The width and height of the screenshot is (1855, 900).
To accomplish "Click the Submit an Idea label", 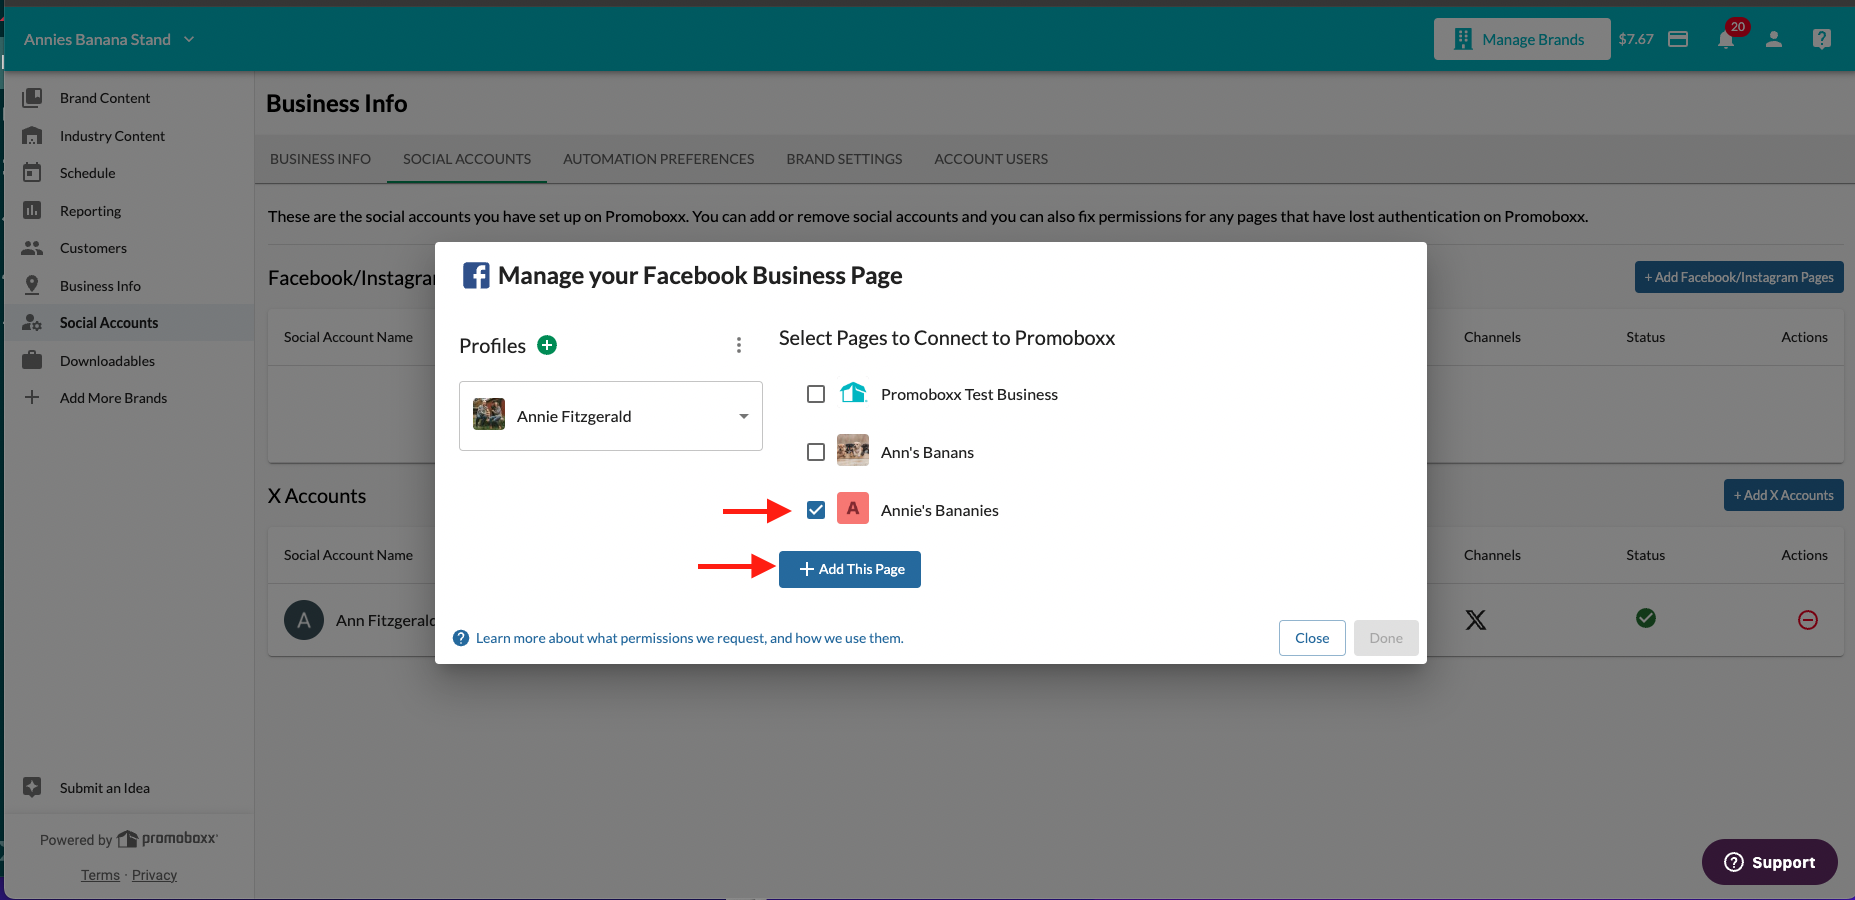I will (x=105, y=788).
